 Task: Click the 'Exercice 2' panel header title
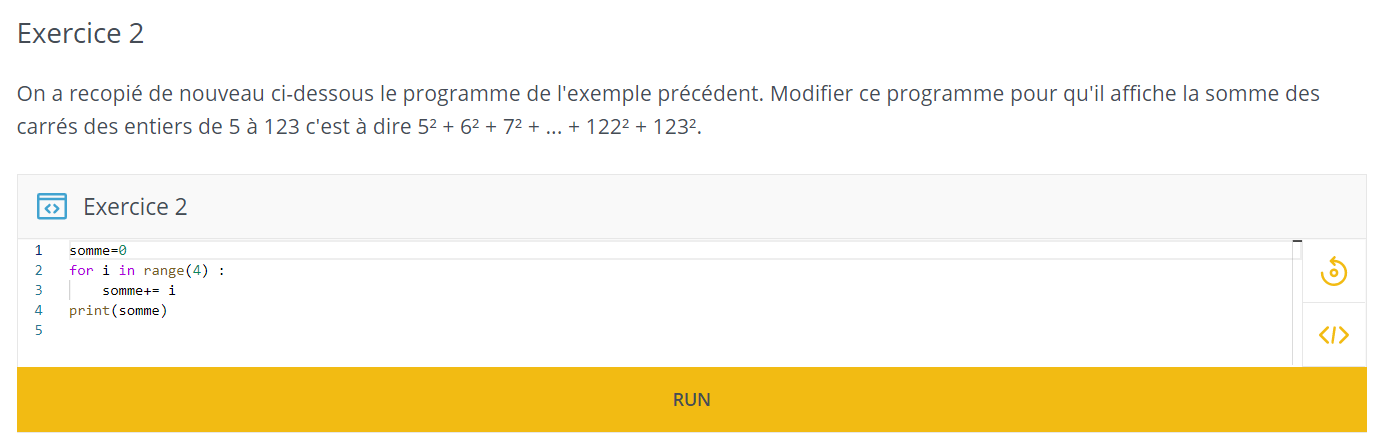click(135, 207)
